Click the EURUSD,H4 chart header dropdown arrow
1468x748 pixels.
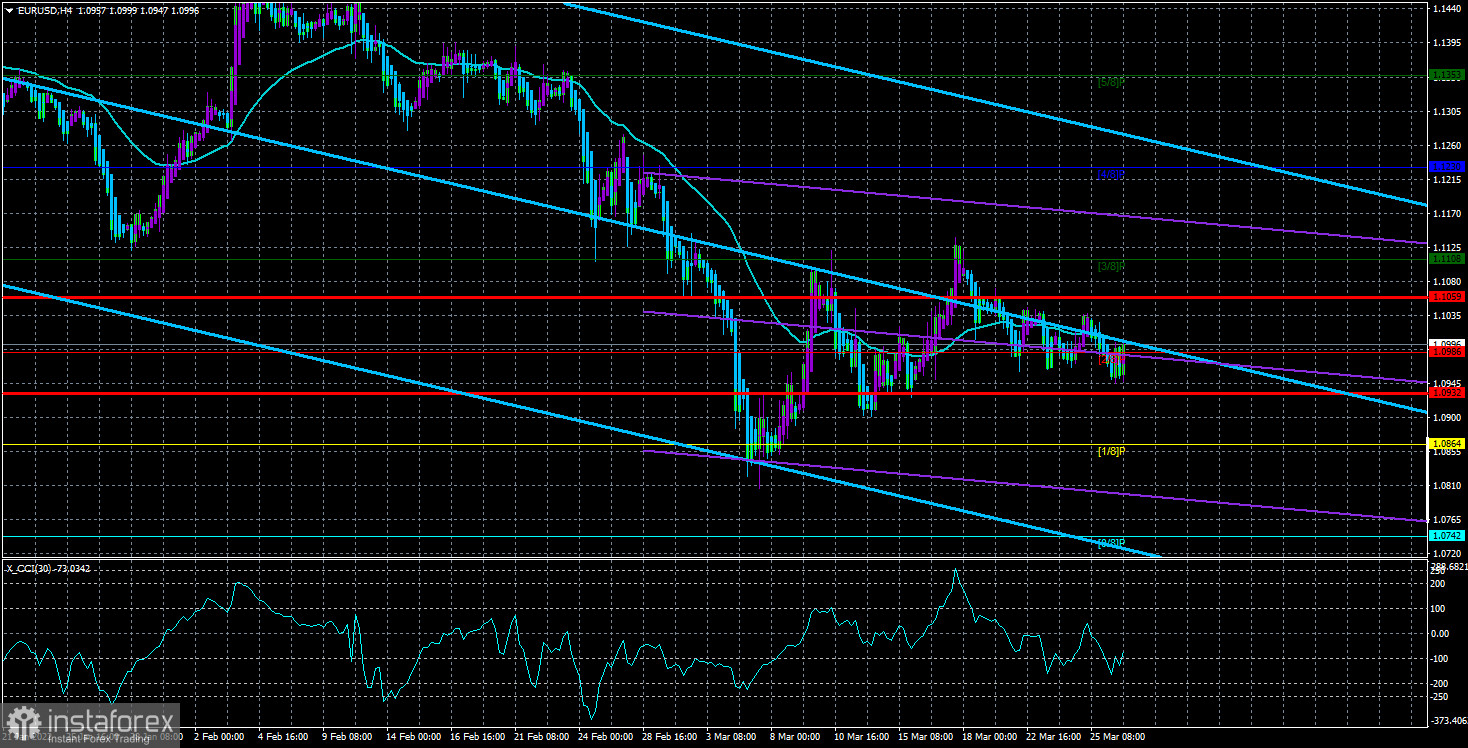pyautogui.click(x=8, y=10)
